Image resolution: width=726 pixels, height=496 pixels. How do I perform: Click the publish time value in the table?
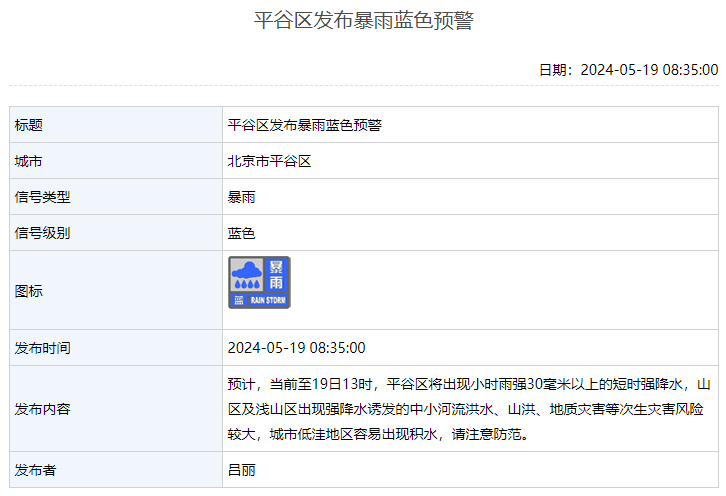(x=297, y=348)
